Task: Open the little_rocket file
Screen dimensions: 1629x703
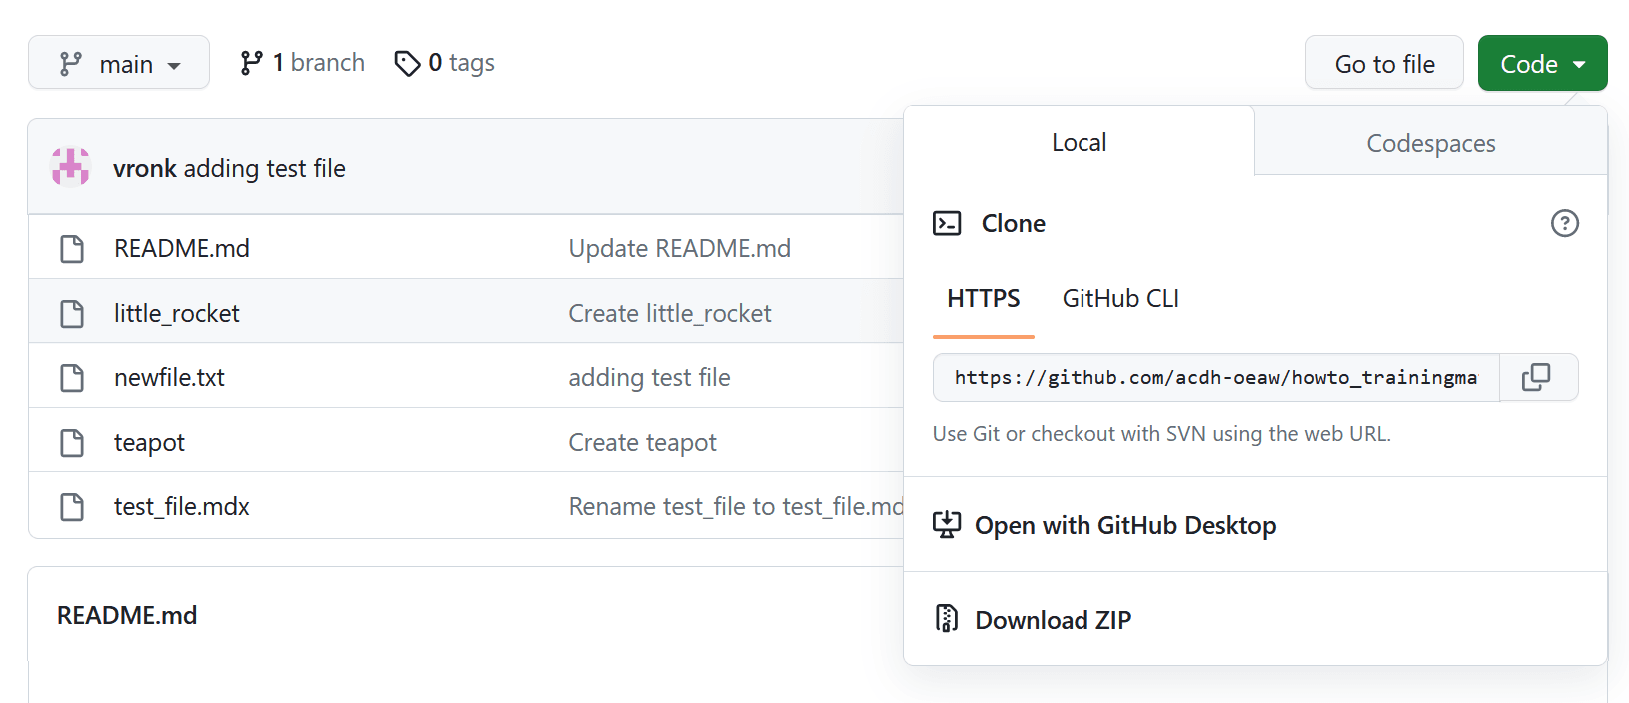Action: click(177, 314)
